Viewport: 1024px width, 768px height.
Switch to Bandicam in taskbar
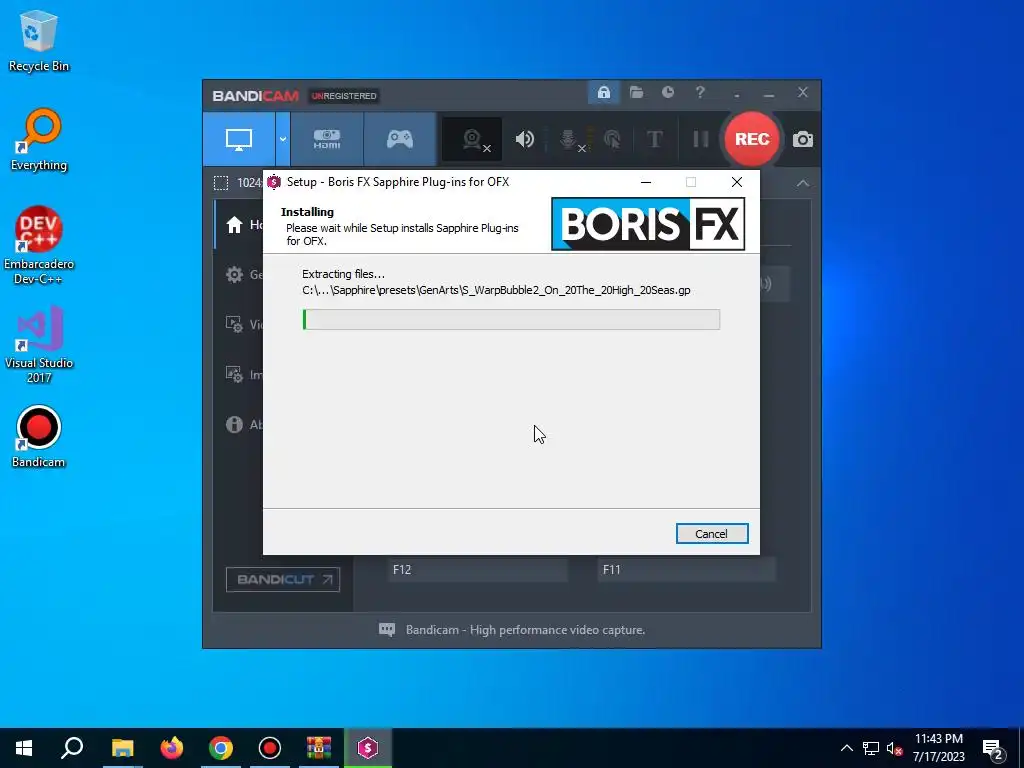click(270, 748)
